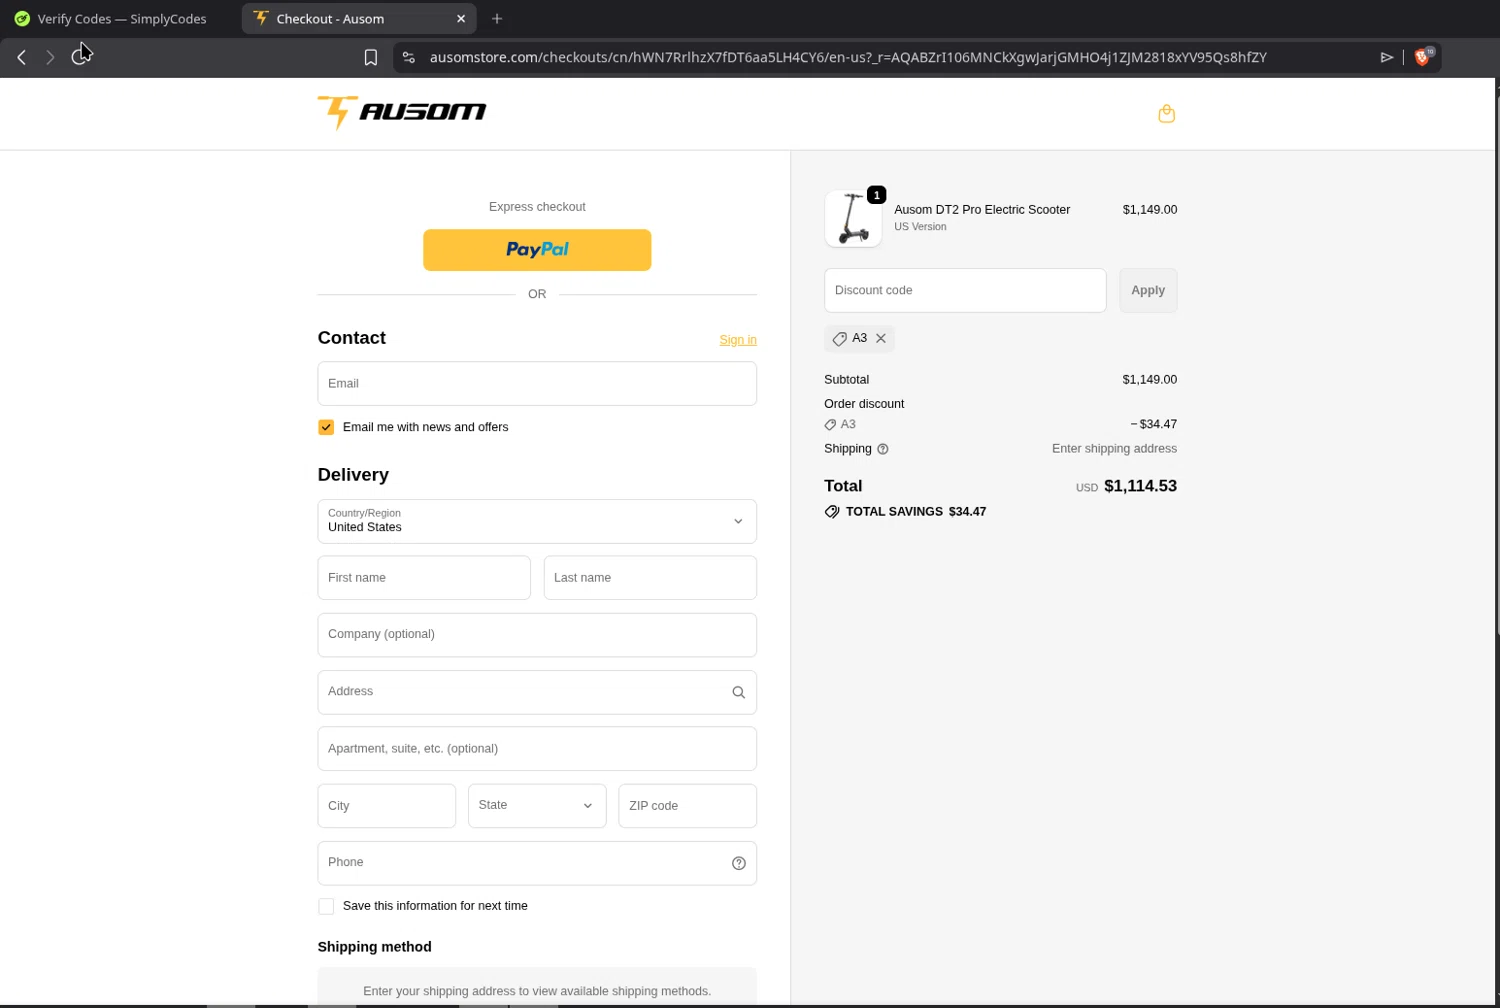The image size is (1500, 1008).
Task: Reload the page with the refresh icon
Action: point(80,57)
